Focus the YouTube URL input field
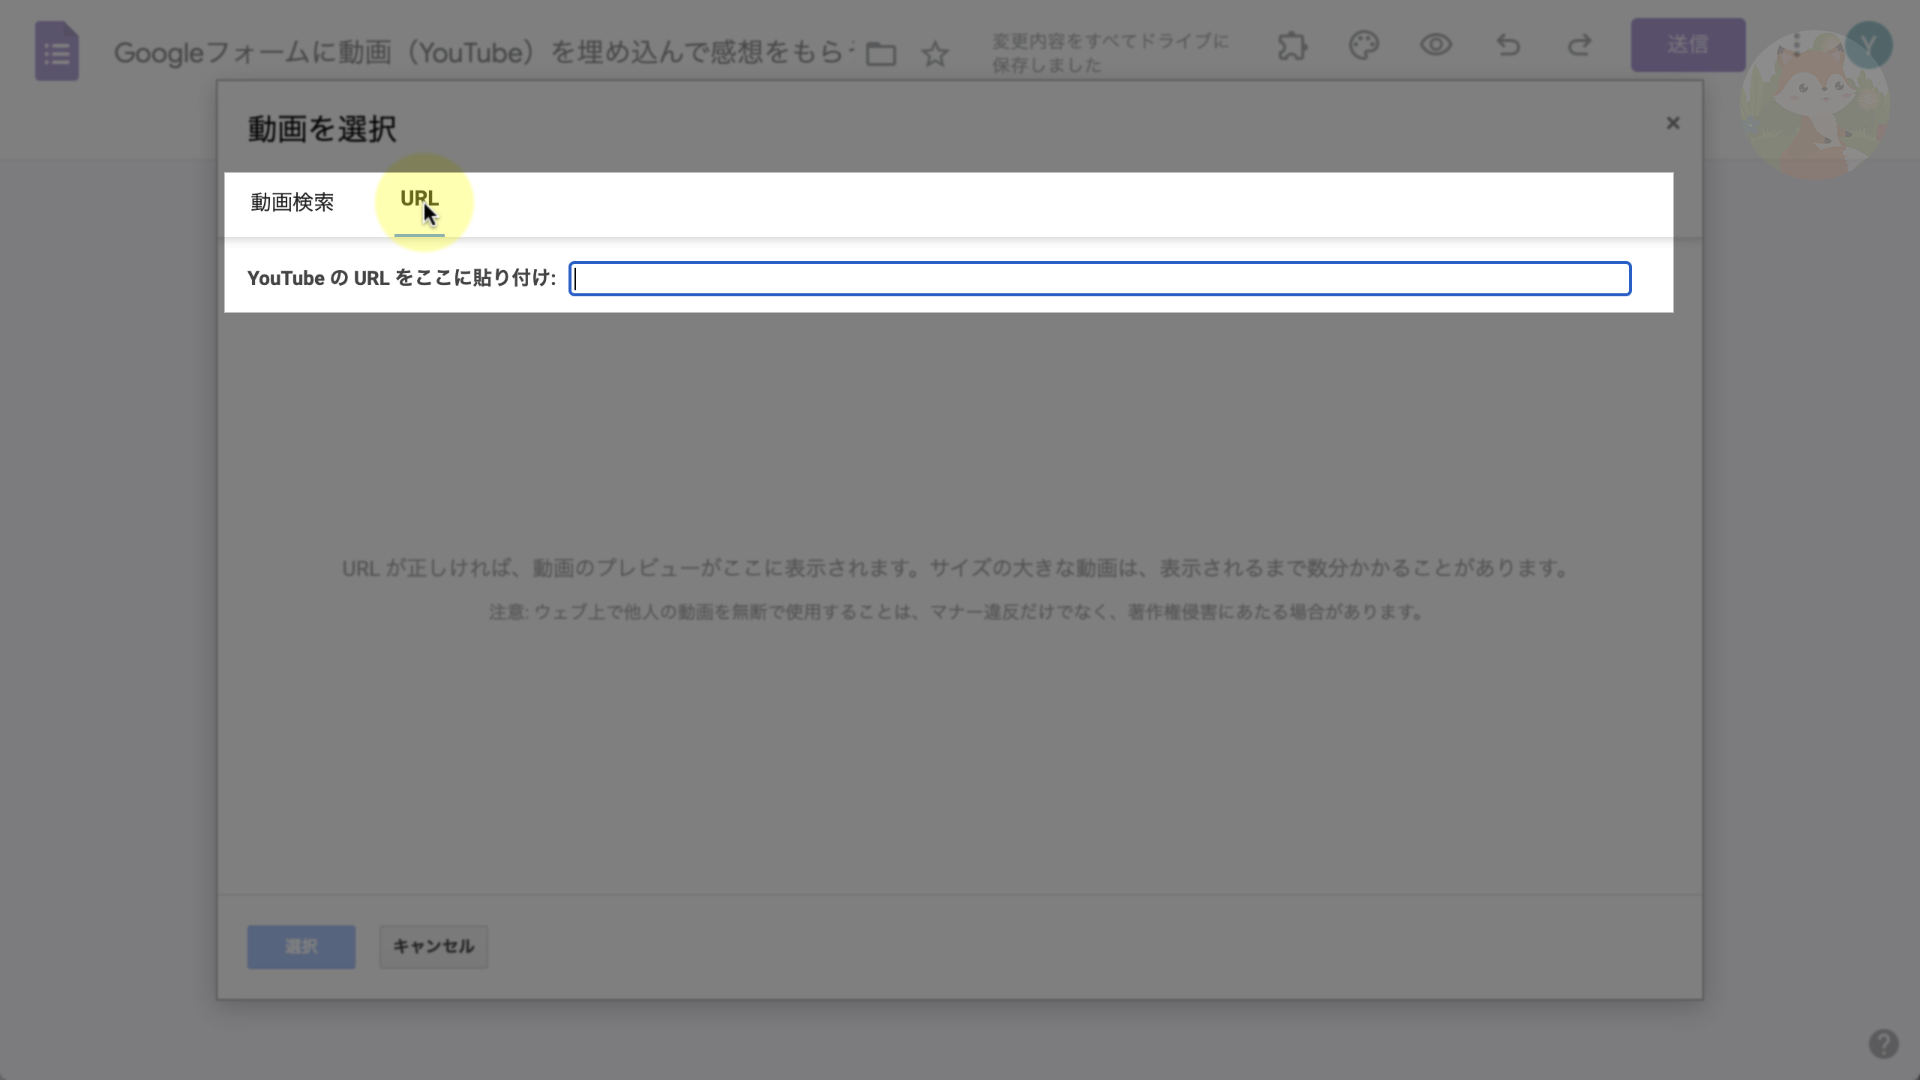Viewport: 1920px width, 1080px height. point(1100,279)
